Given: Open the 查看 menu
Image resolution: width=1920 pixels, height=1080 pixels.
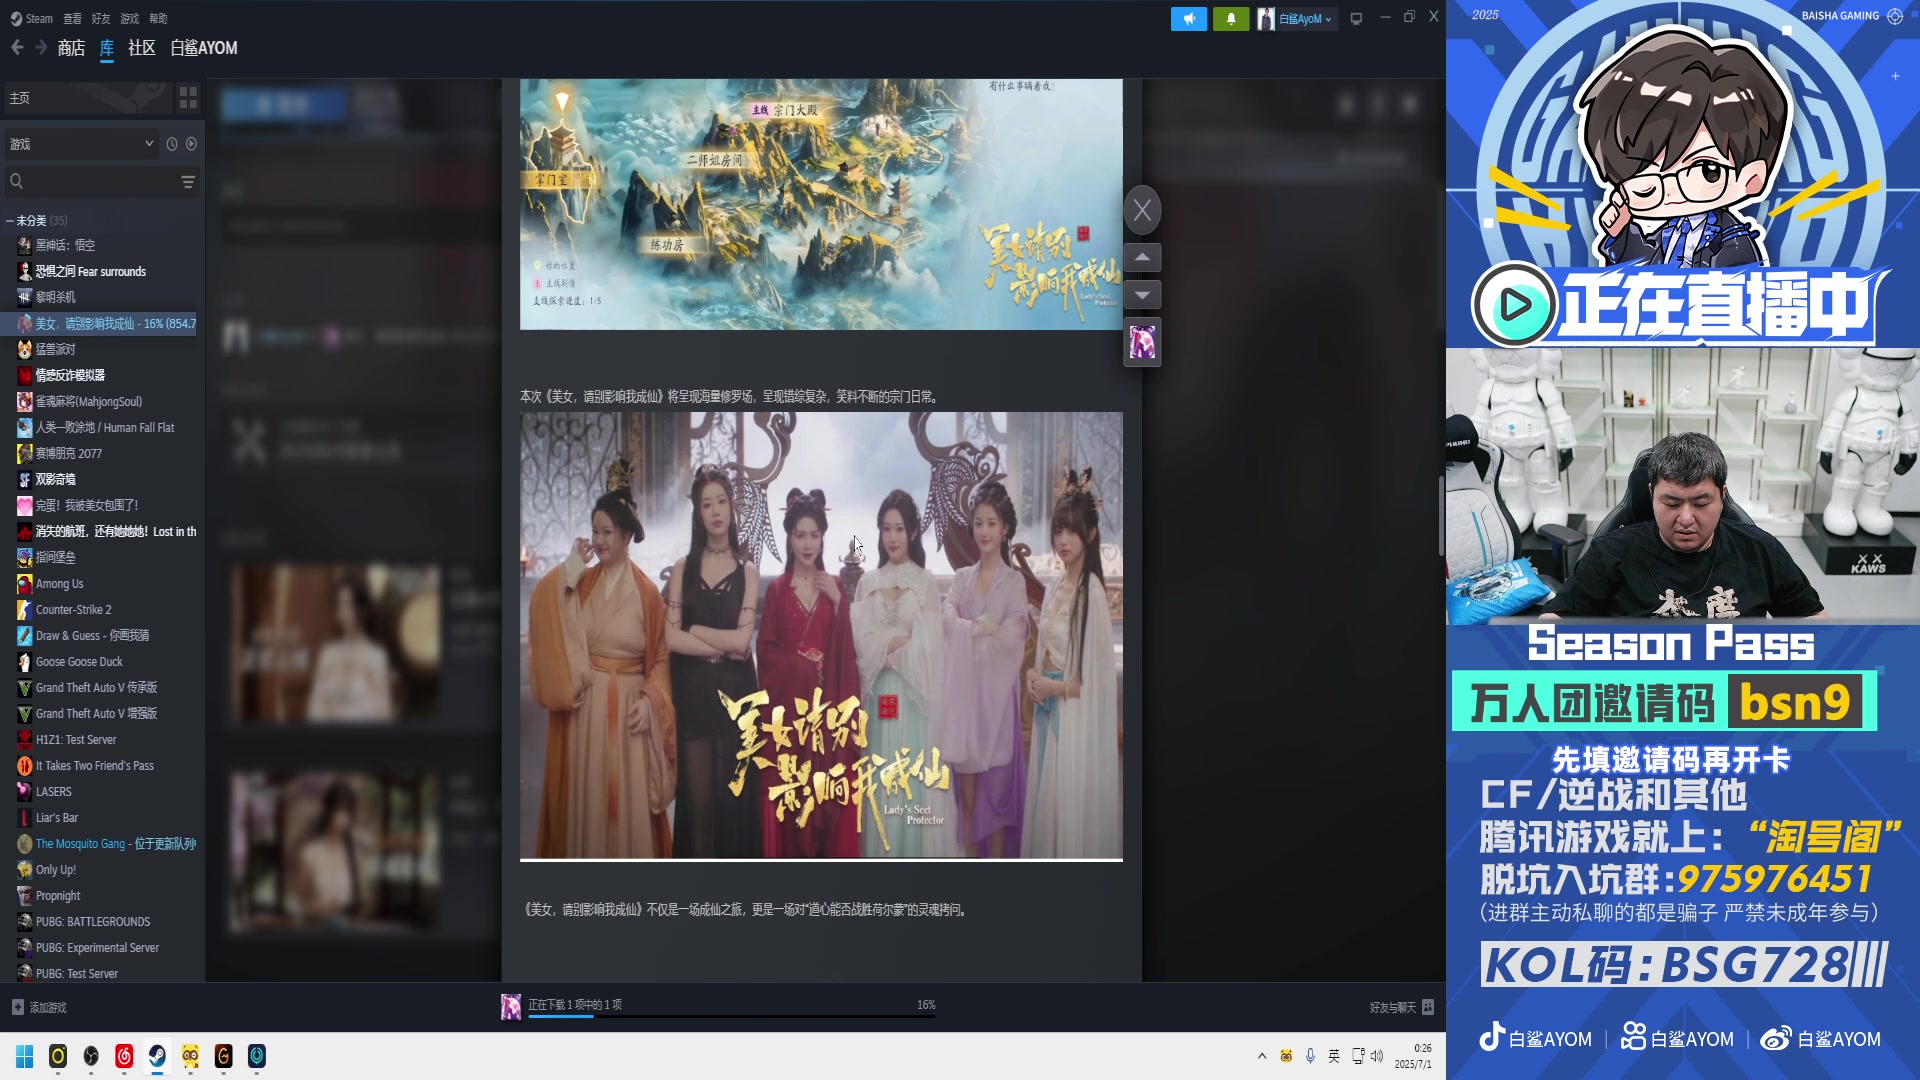Looking at the screenshot, I should pos(72,18).
